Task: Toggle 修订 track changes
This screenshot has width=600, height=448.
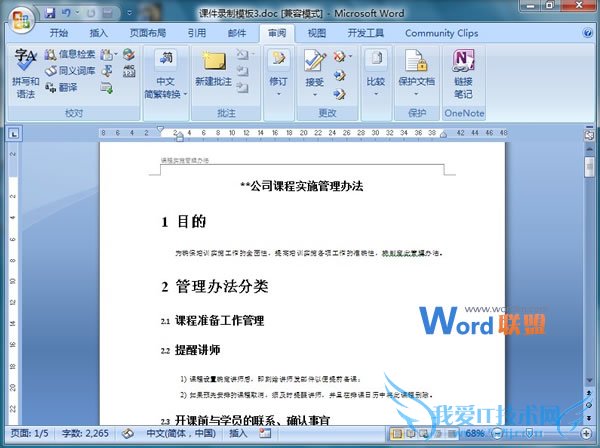Action: (x=279, y=64)
